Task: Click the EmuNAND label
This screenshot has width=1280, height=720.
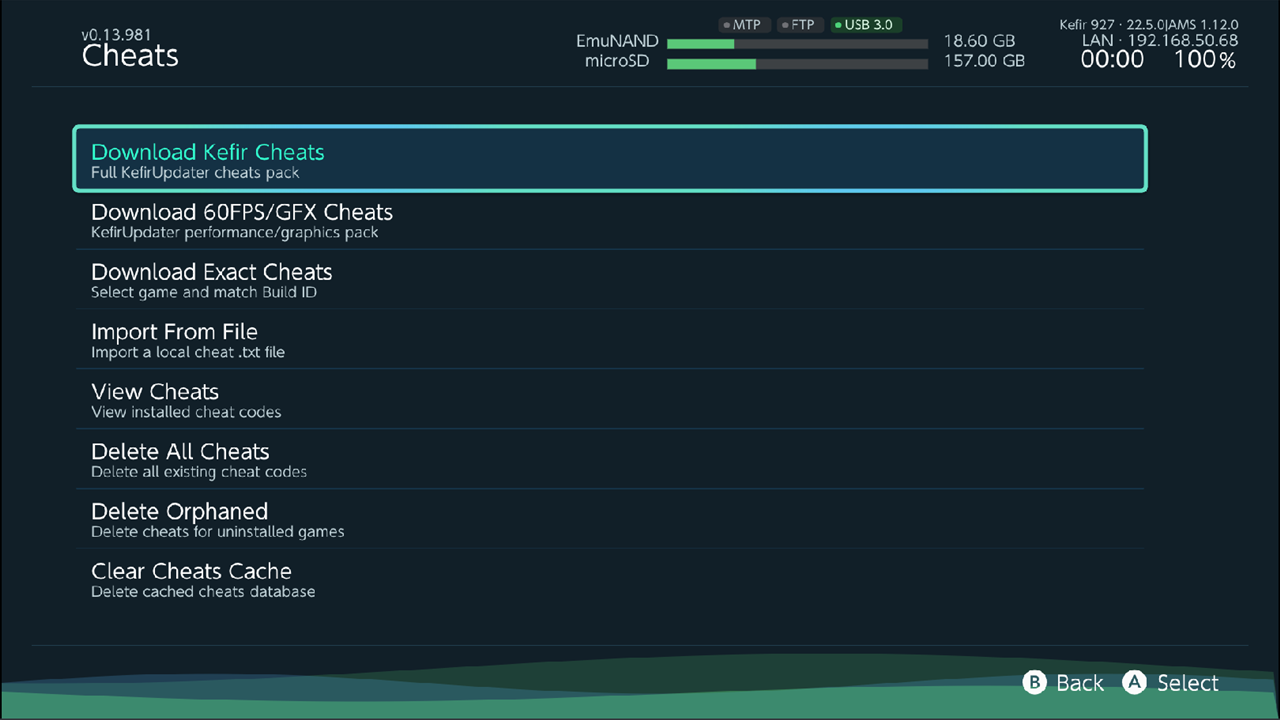Action: click(x=617, y=42)
